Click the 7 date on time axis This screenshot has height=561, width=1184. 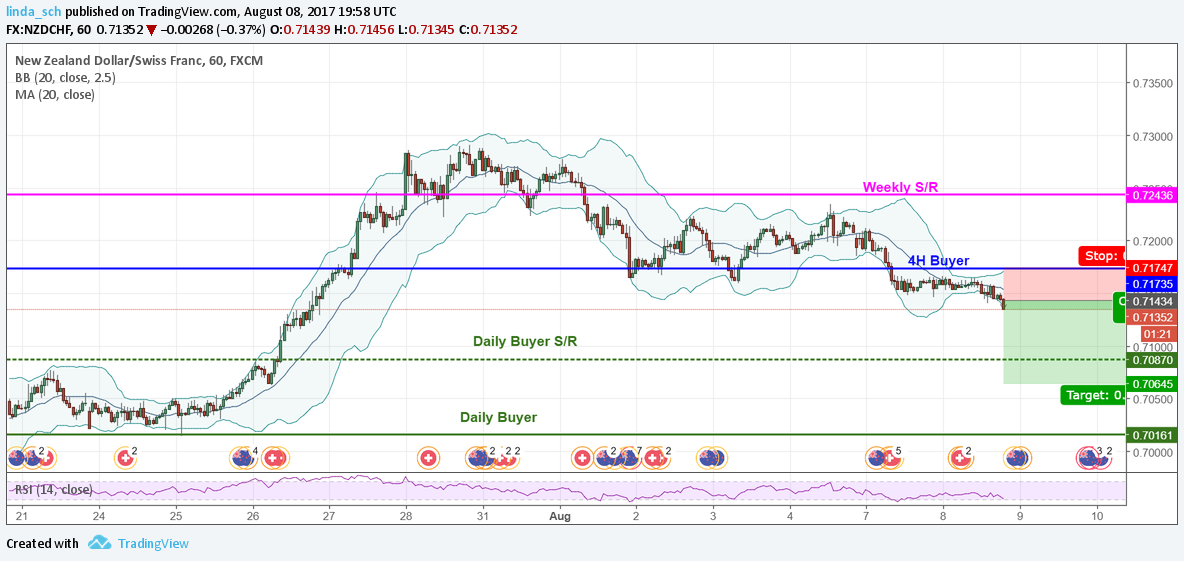pos(866,516)
